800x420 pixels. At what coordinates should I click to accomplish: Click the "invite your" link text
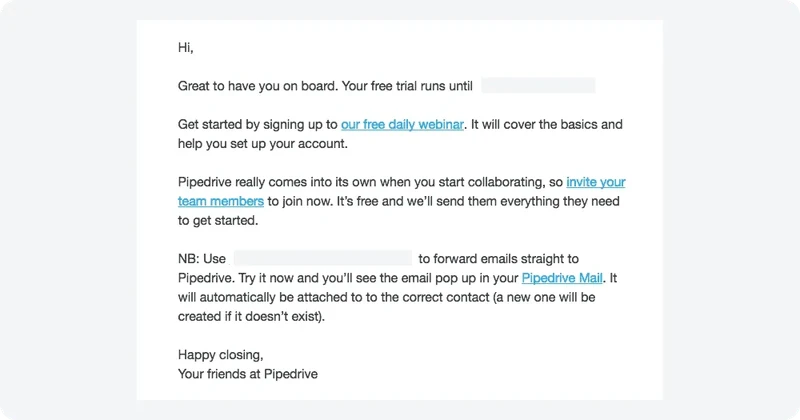click(596, 182)
